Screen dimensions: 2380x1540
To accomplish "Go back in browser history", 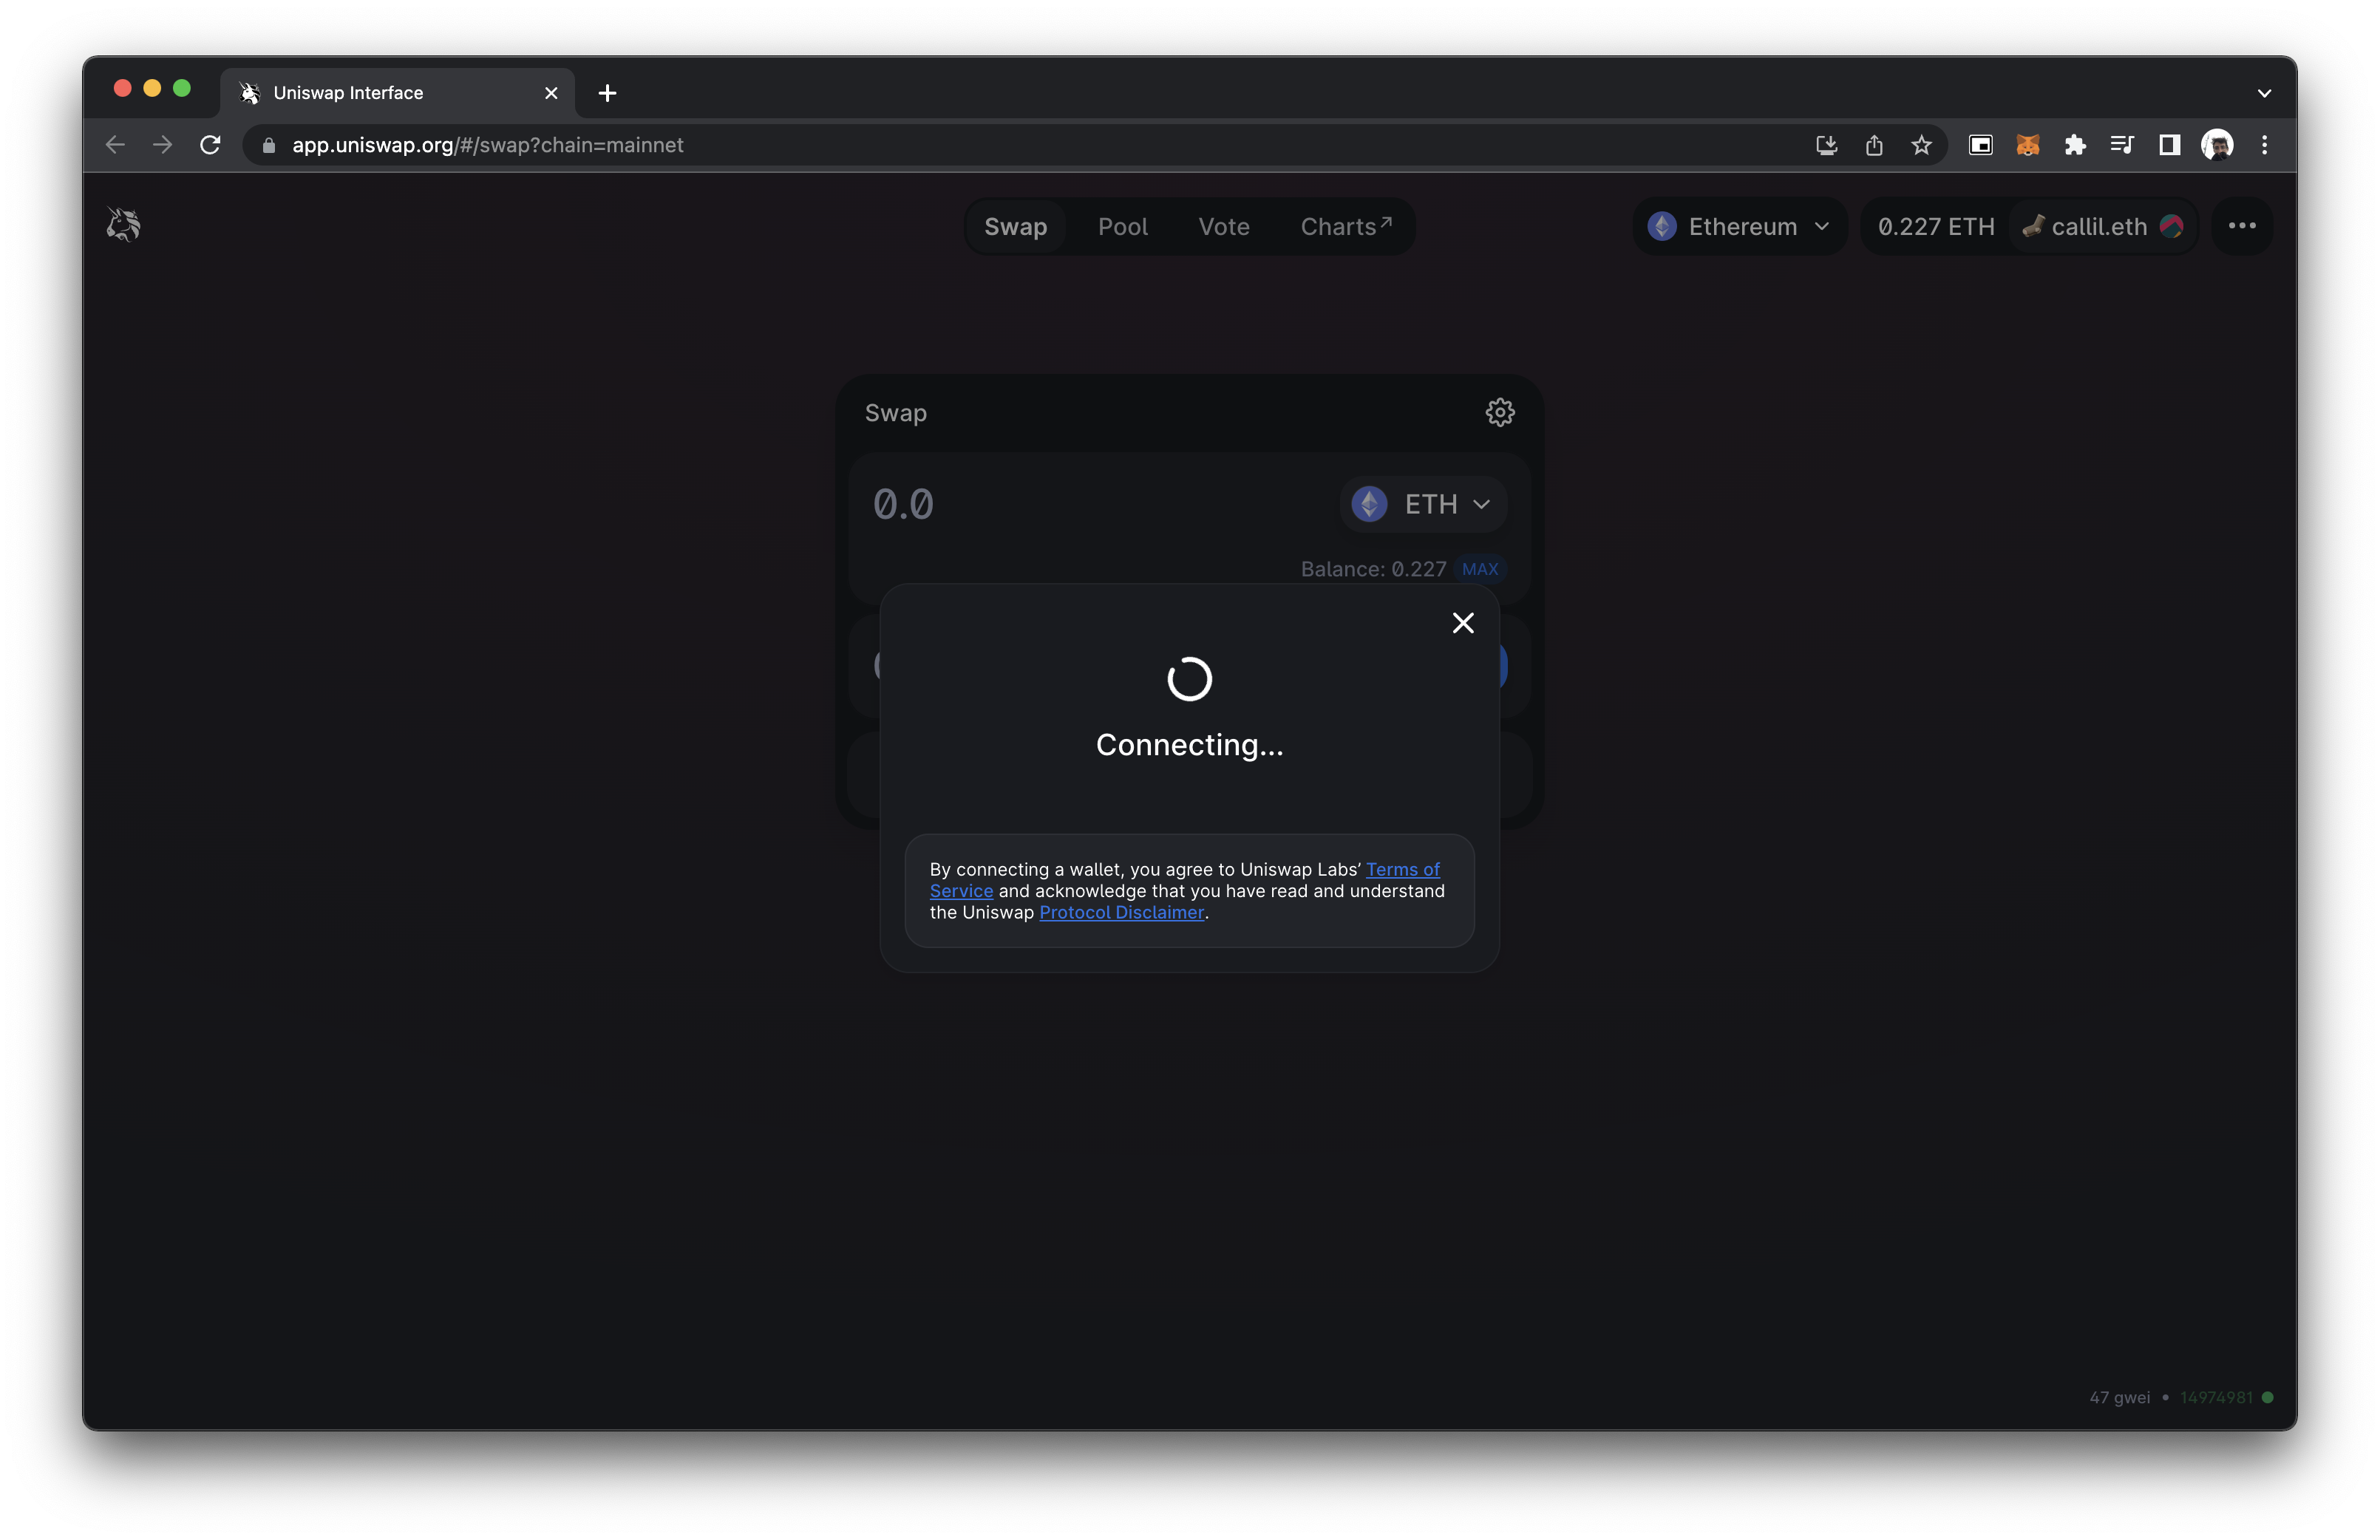I will (x=115, y=145).
